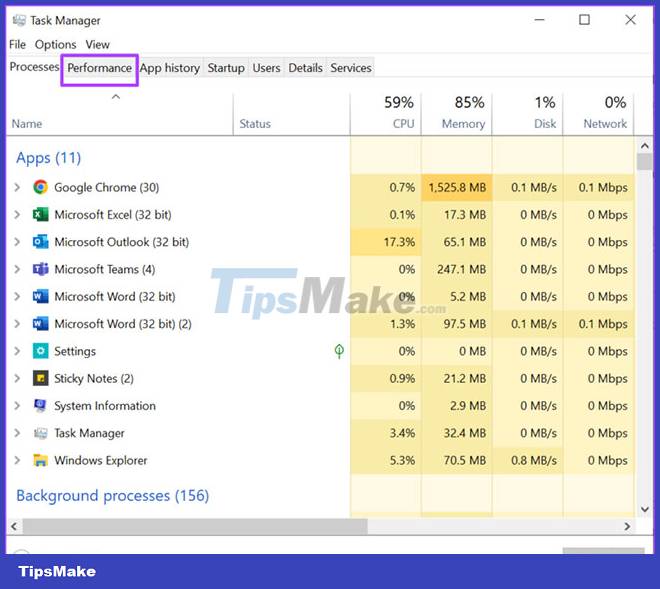Sort by the Status column header
The height and width of the screenshot is (589, 660).
pyautogui.click(x=291, y=114)
